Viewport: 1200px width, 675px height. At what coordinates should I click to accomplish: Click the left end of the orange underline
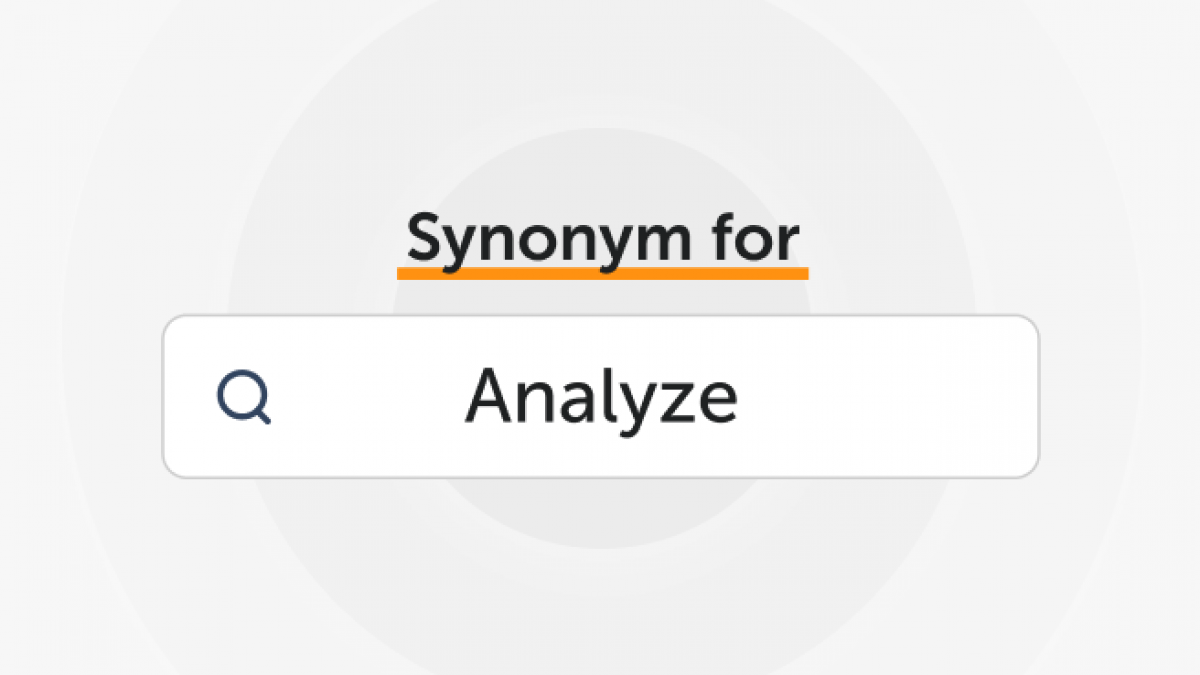click(403, 272)
